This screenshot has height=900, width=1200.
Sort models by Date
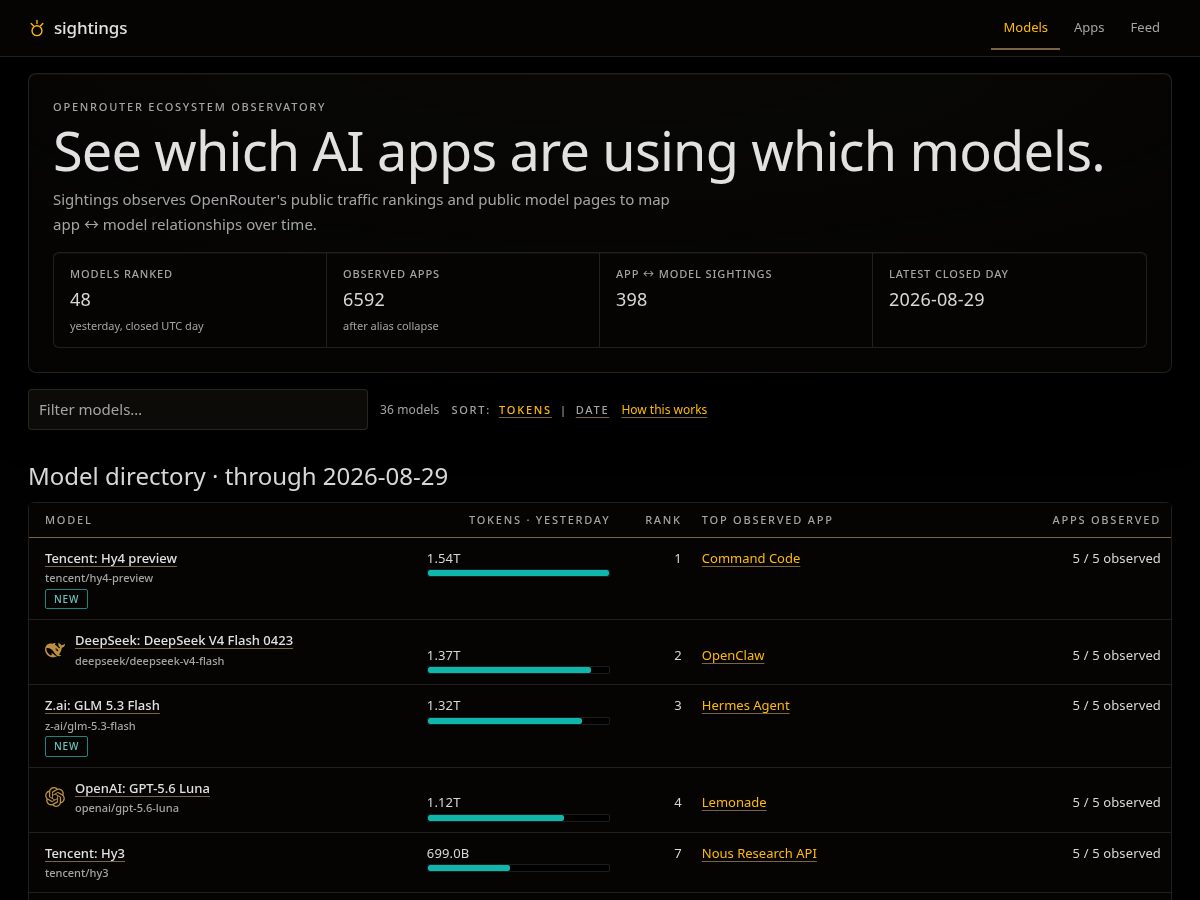592,410
